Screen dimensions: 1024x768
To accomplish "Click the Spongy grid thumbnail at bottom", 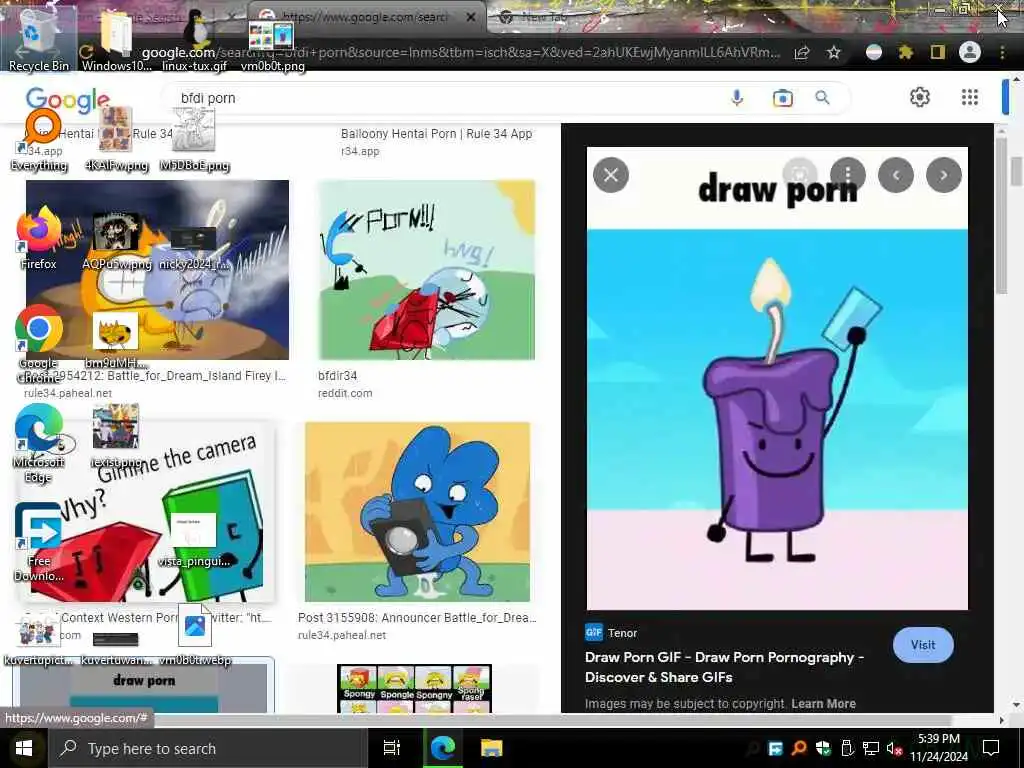I will coord(414,688).
